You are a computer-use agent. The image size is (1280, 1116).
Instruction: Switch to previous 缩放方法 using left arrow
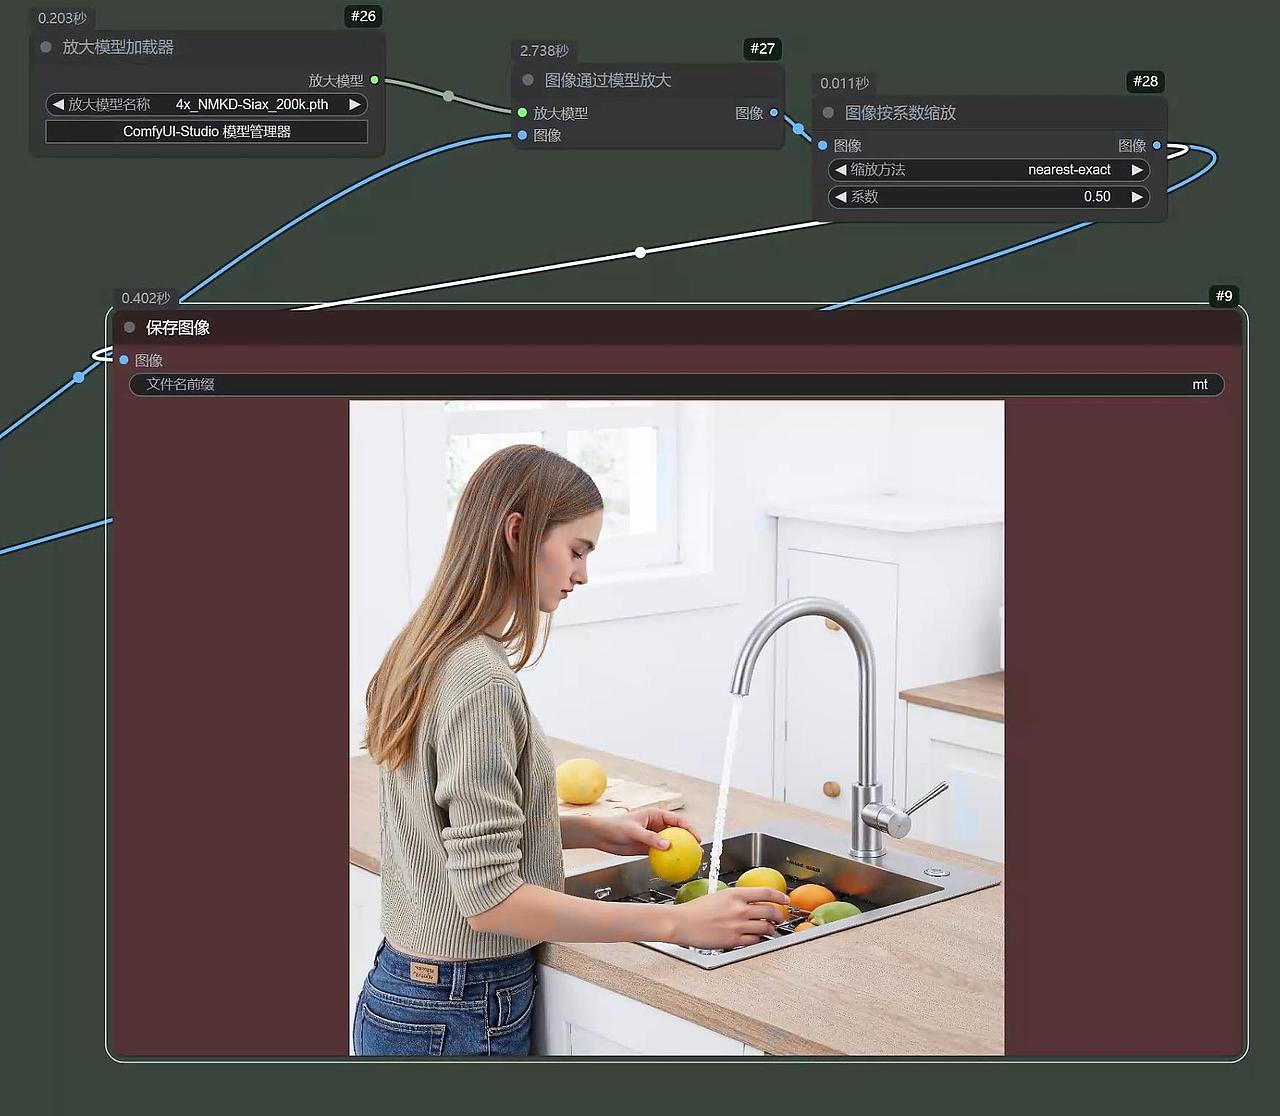point(841,170)
